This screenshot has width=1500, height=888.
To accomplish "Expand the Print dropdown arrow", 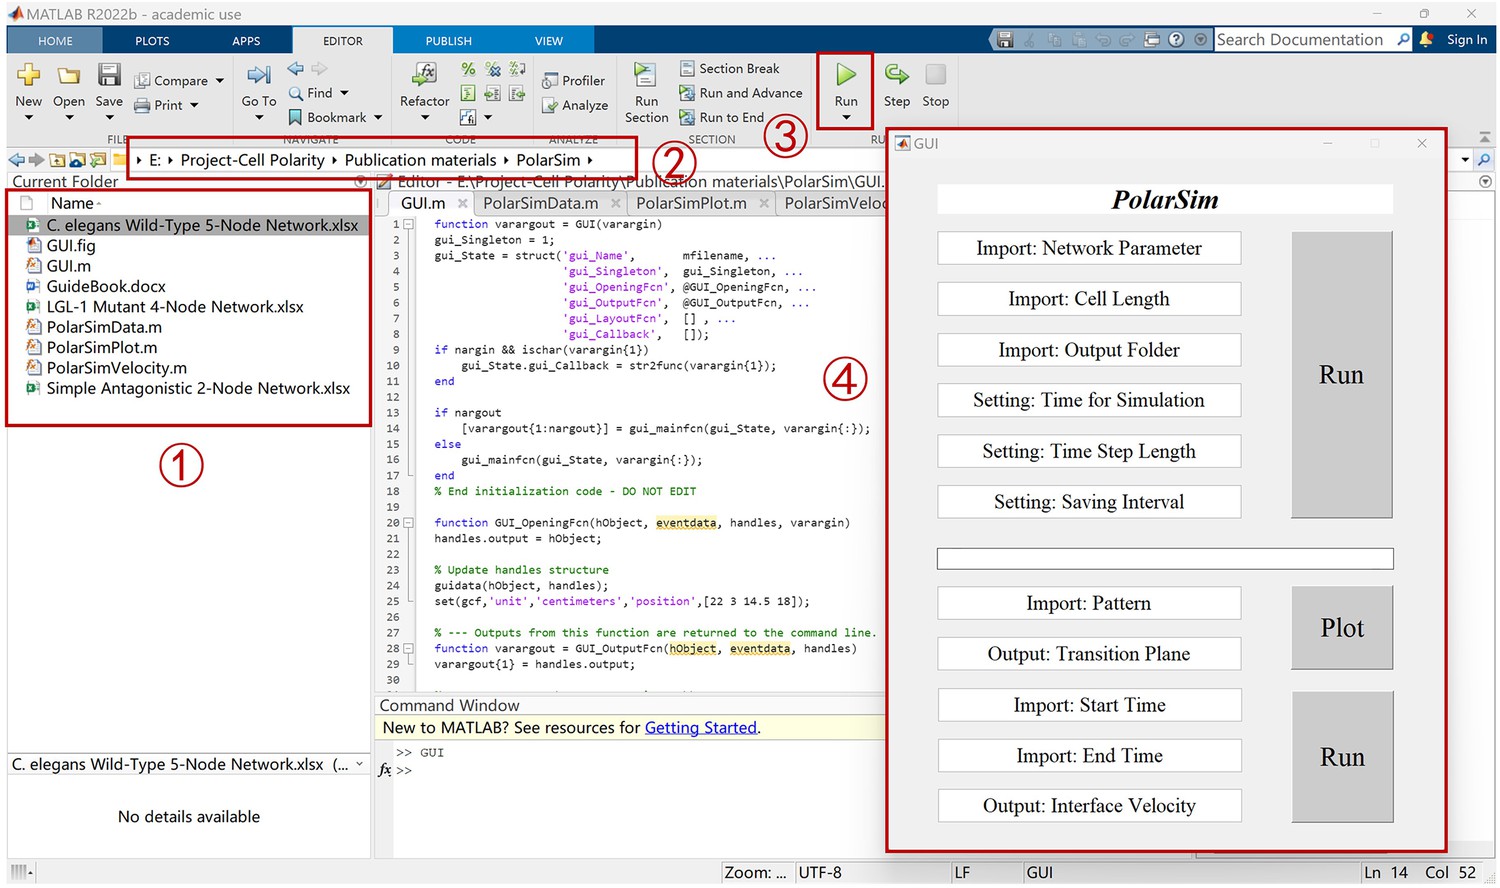I will coord(194,105).
